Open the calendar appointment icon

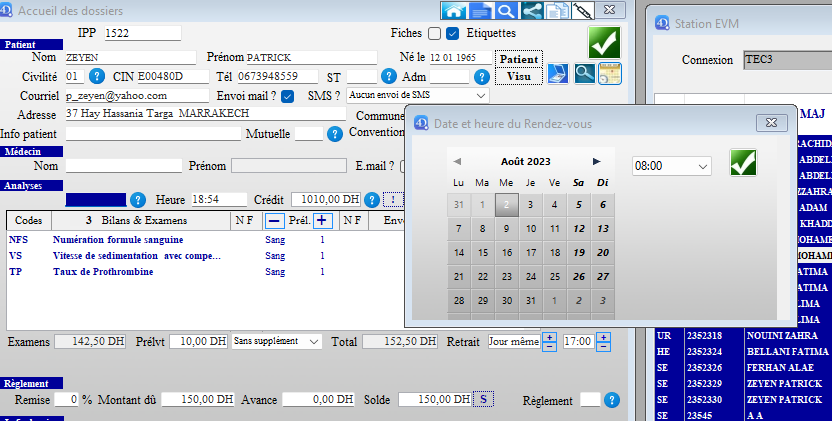tap(610, 73)
